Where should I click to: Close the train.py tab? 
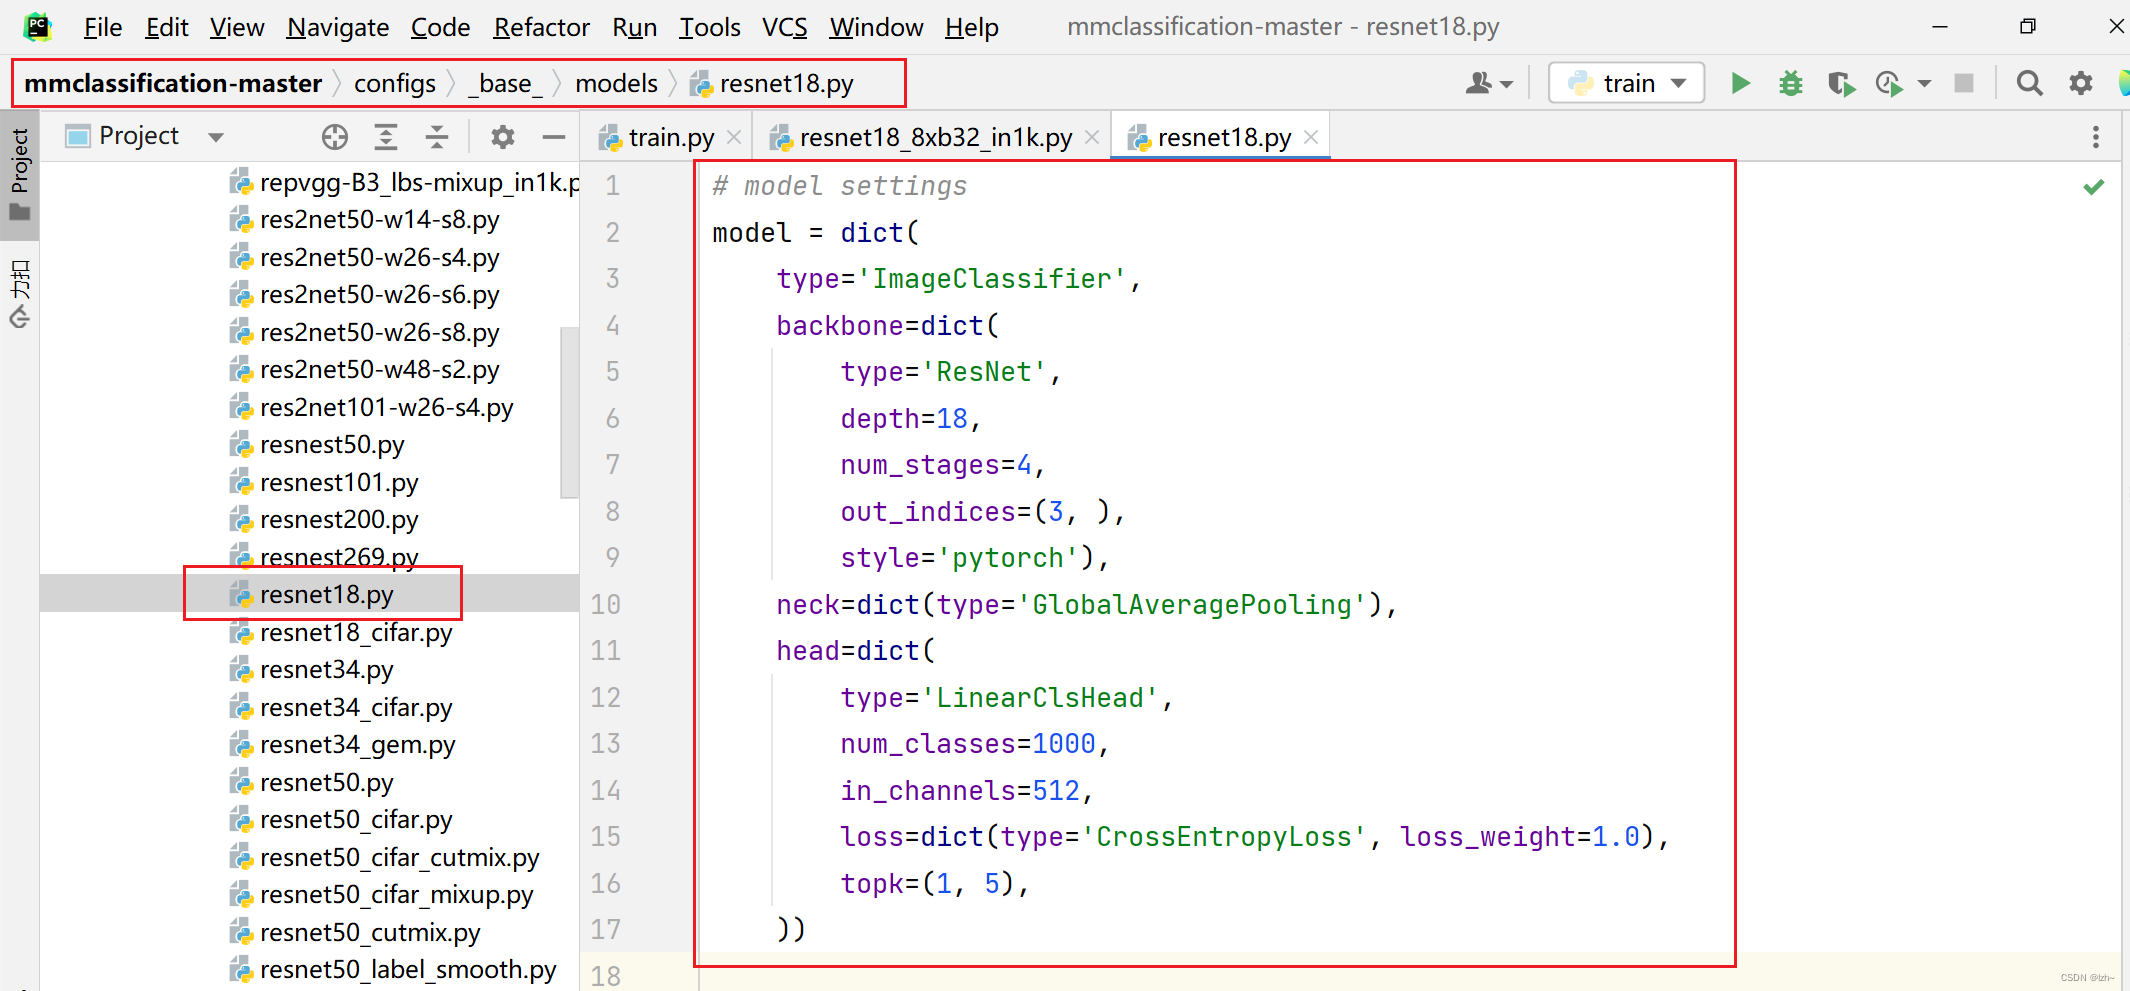[734, 137]
